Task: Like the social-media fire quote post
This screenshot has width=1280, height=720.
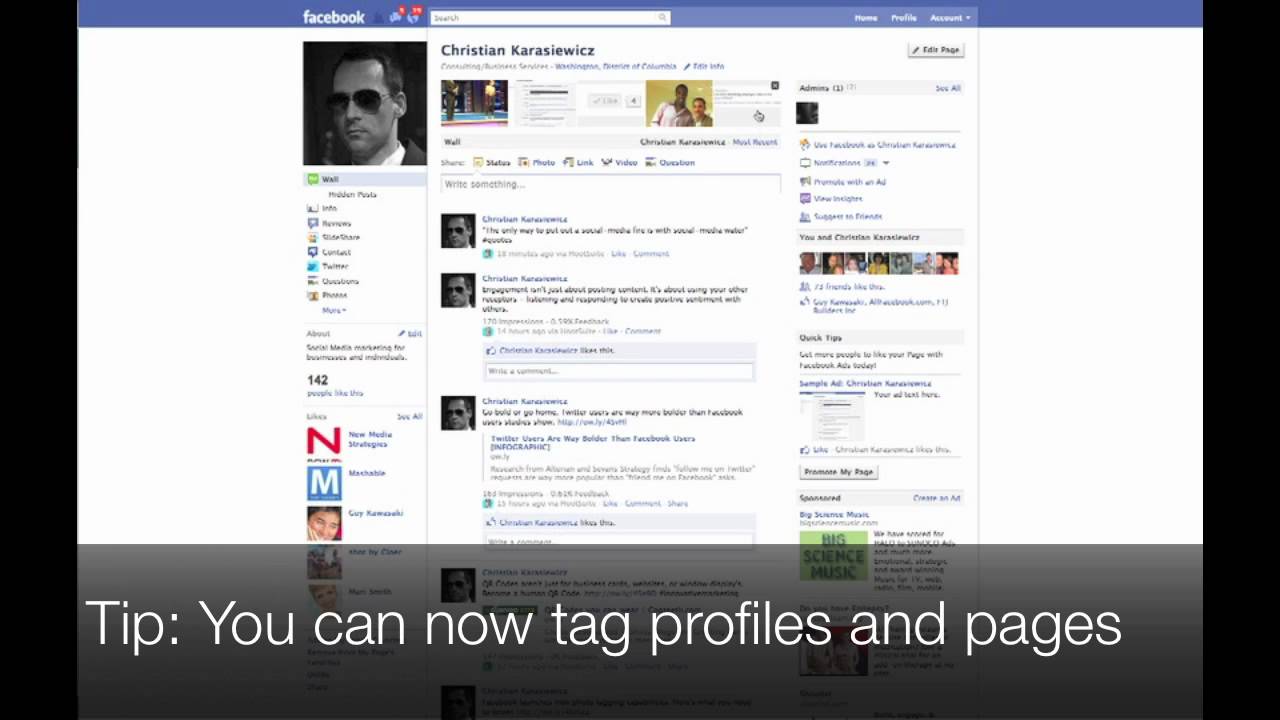Action: pyautogui.click(x=618, y=254)
